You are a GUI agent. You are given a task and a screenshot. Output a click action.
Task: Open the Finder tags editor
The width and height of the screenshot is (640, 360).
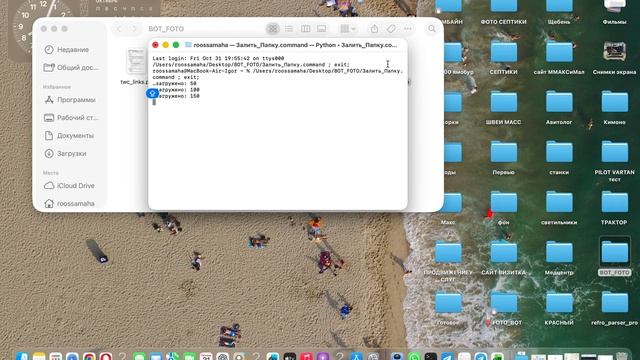coord(391,29)
